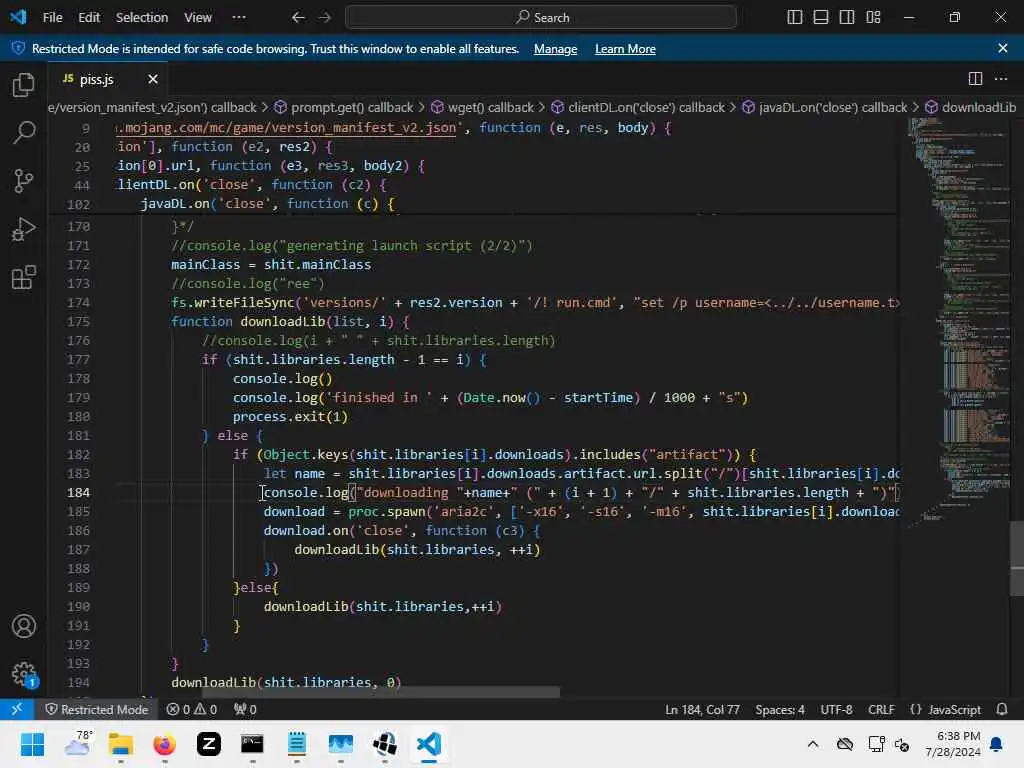Viewport: 1024px width, 768px height.
Task: Open Customize Layout options
Action: pyautogui.click(x=874, y=18)
